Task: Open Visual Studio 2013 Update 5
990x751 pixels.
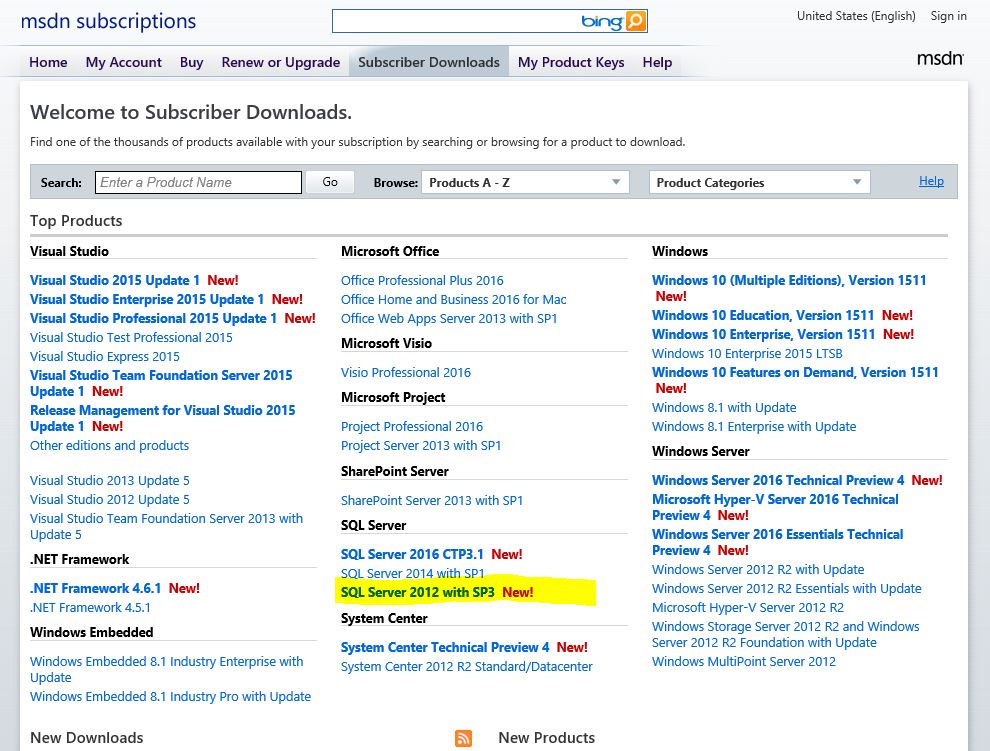Action: (110, 481)
